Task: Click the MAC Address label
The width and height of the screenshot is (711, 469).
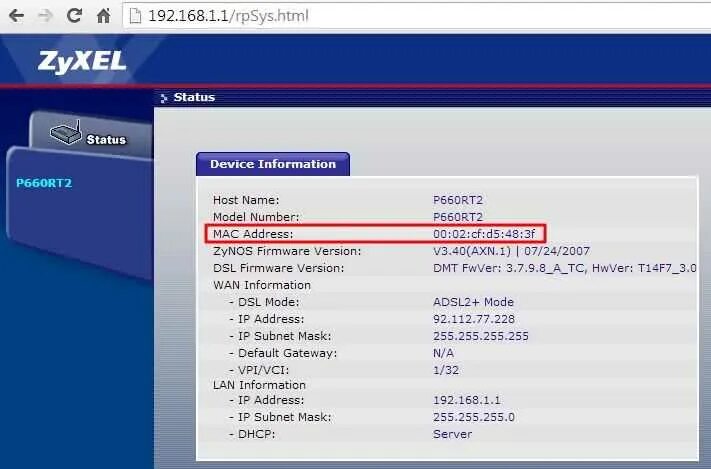Action: point(253,234)
